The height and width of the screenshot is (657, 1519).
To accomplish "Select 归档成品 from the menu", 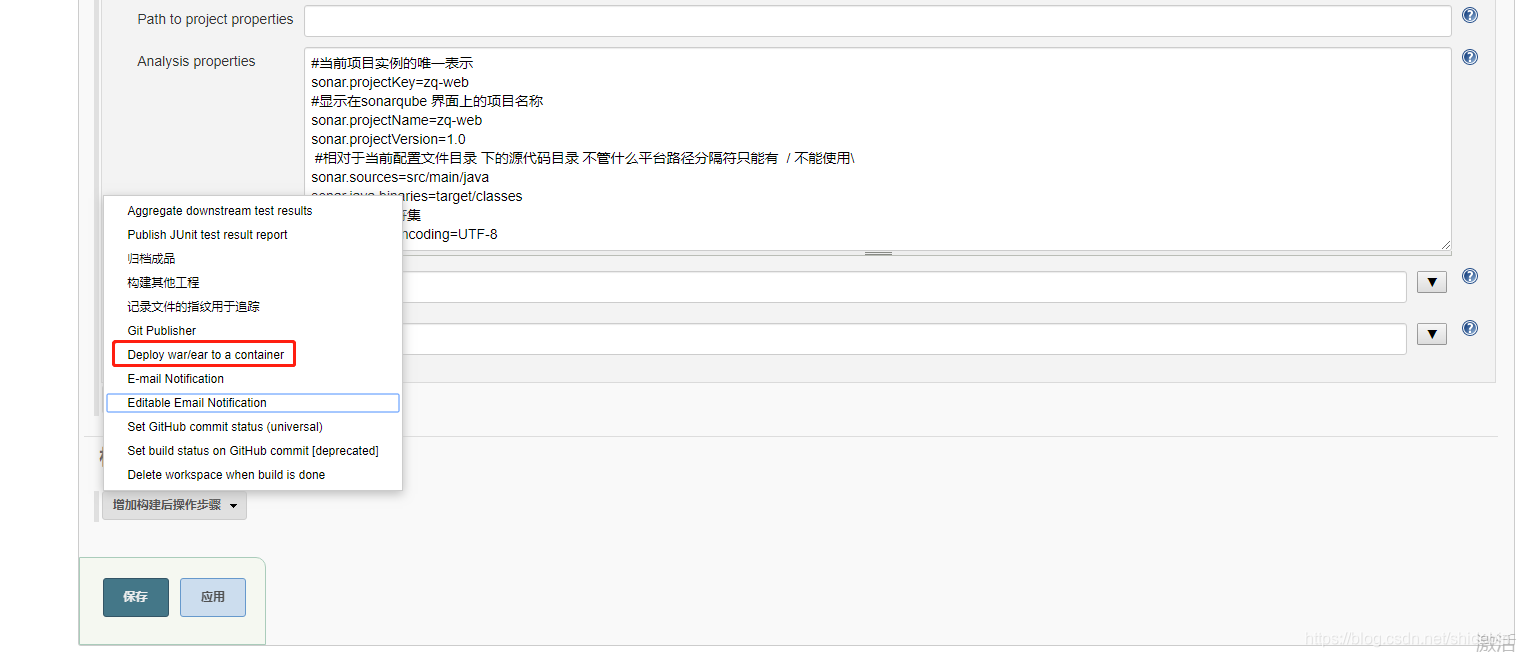I will (149, 258).
